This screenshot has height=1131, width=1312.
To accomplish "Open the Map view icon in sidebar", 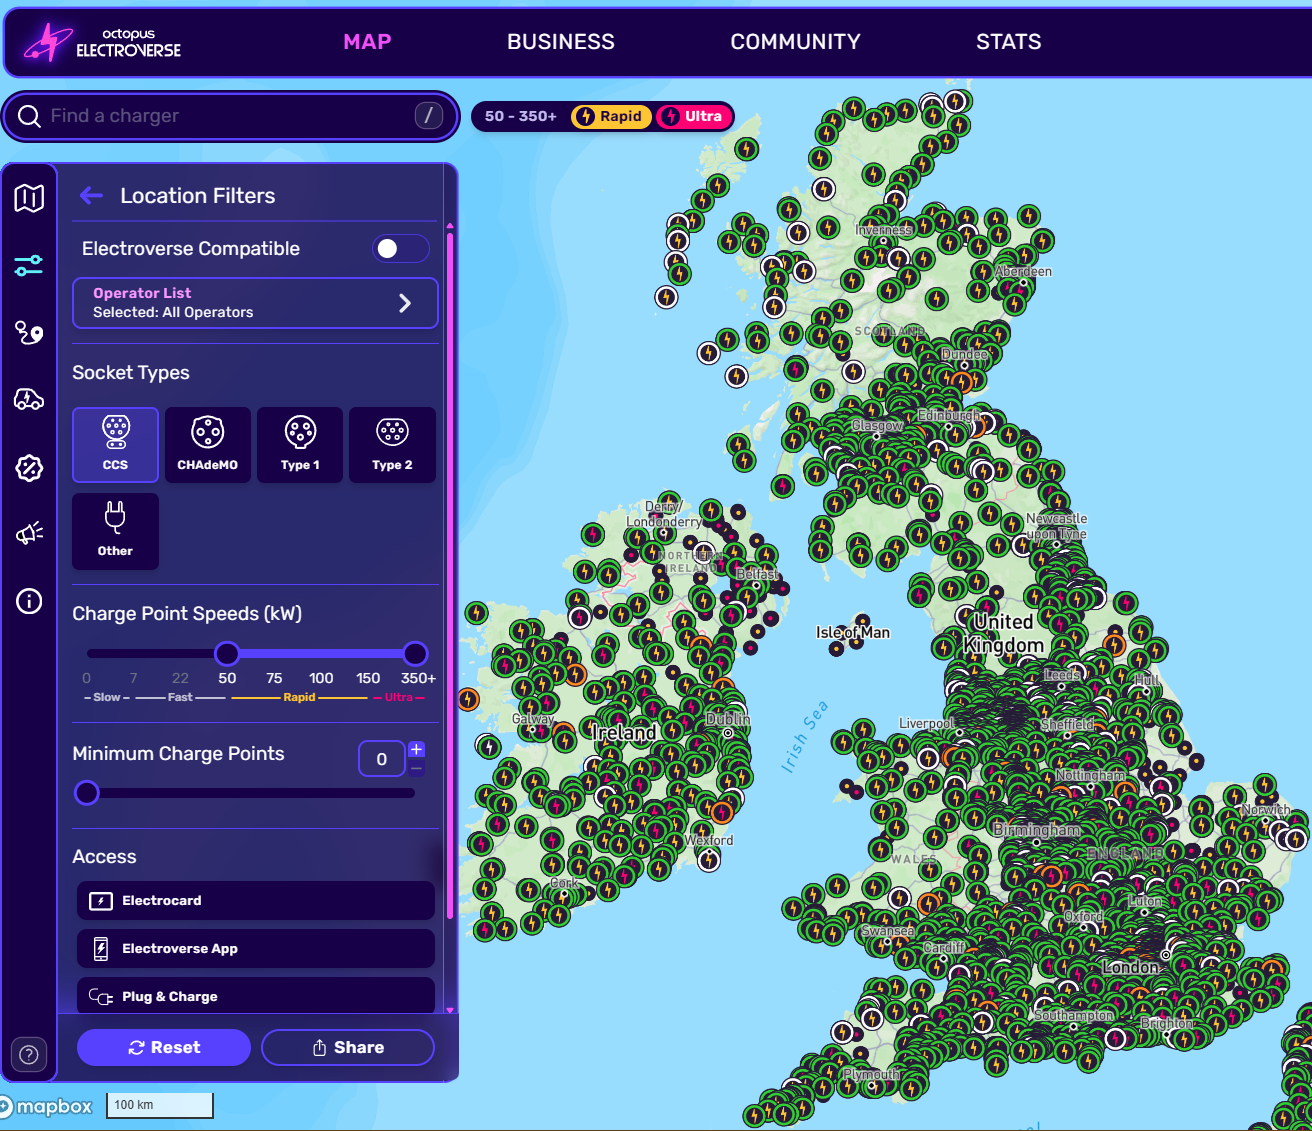I will click(x=29, y=198).
